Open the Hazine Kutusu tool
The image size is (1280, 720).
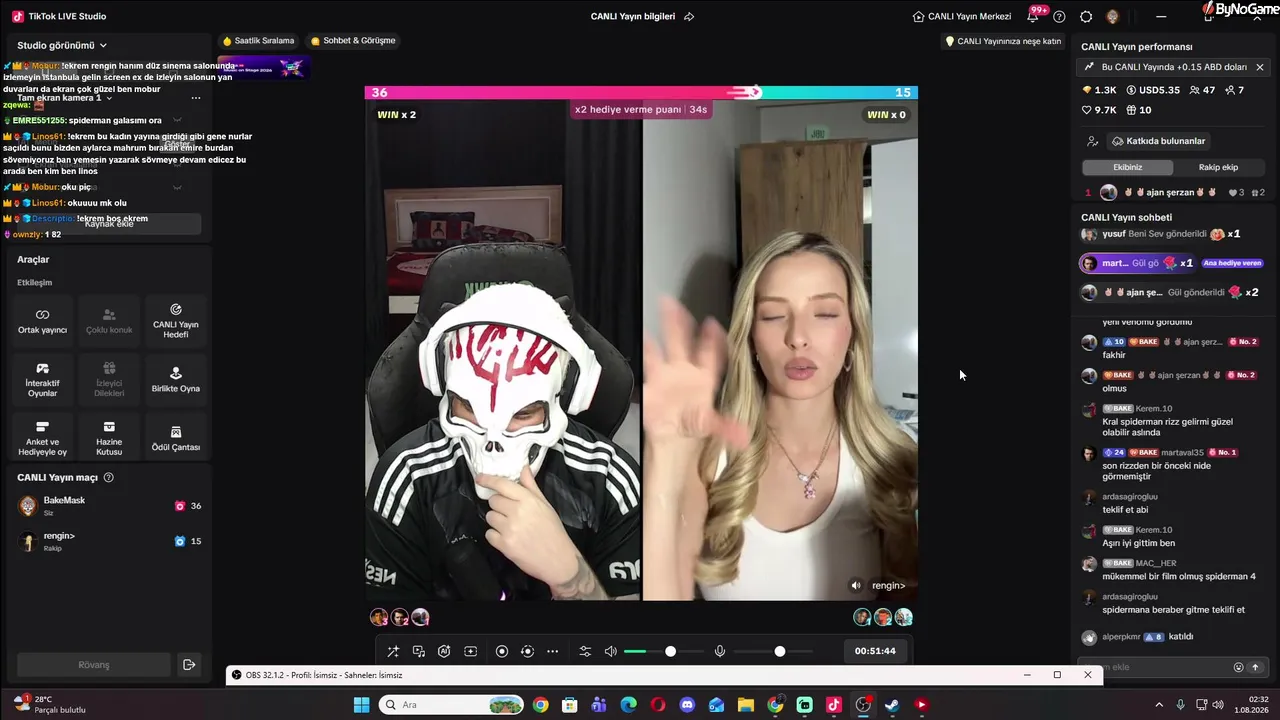(109, 438)
